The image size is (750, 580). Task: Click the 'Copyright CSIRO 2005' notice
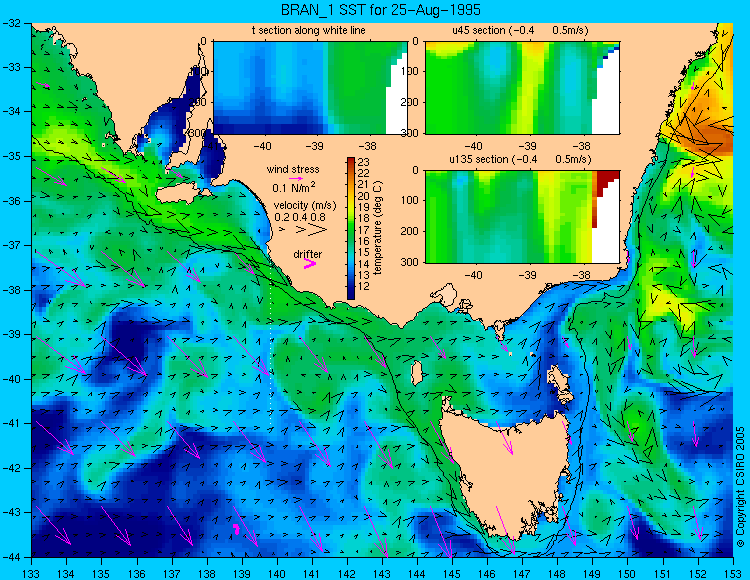(x=740, y=487)
